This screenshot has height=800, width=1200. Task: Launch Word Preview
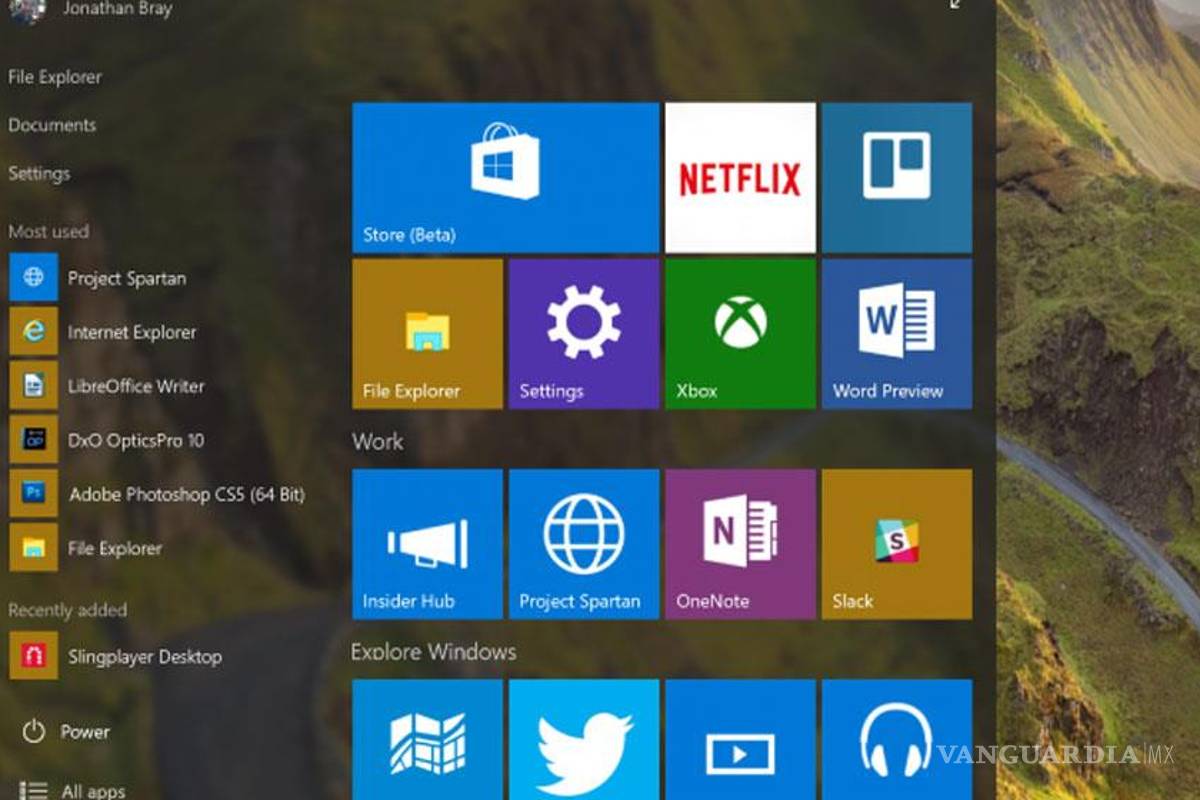click(896, 333)
